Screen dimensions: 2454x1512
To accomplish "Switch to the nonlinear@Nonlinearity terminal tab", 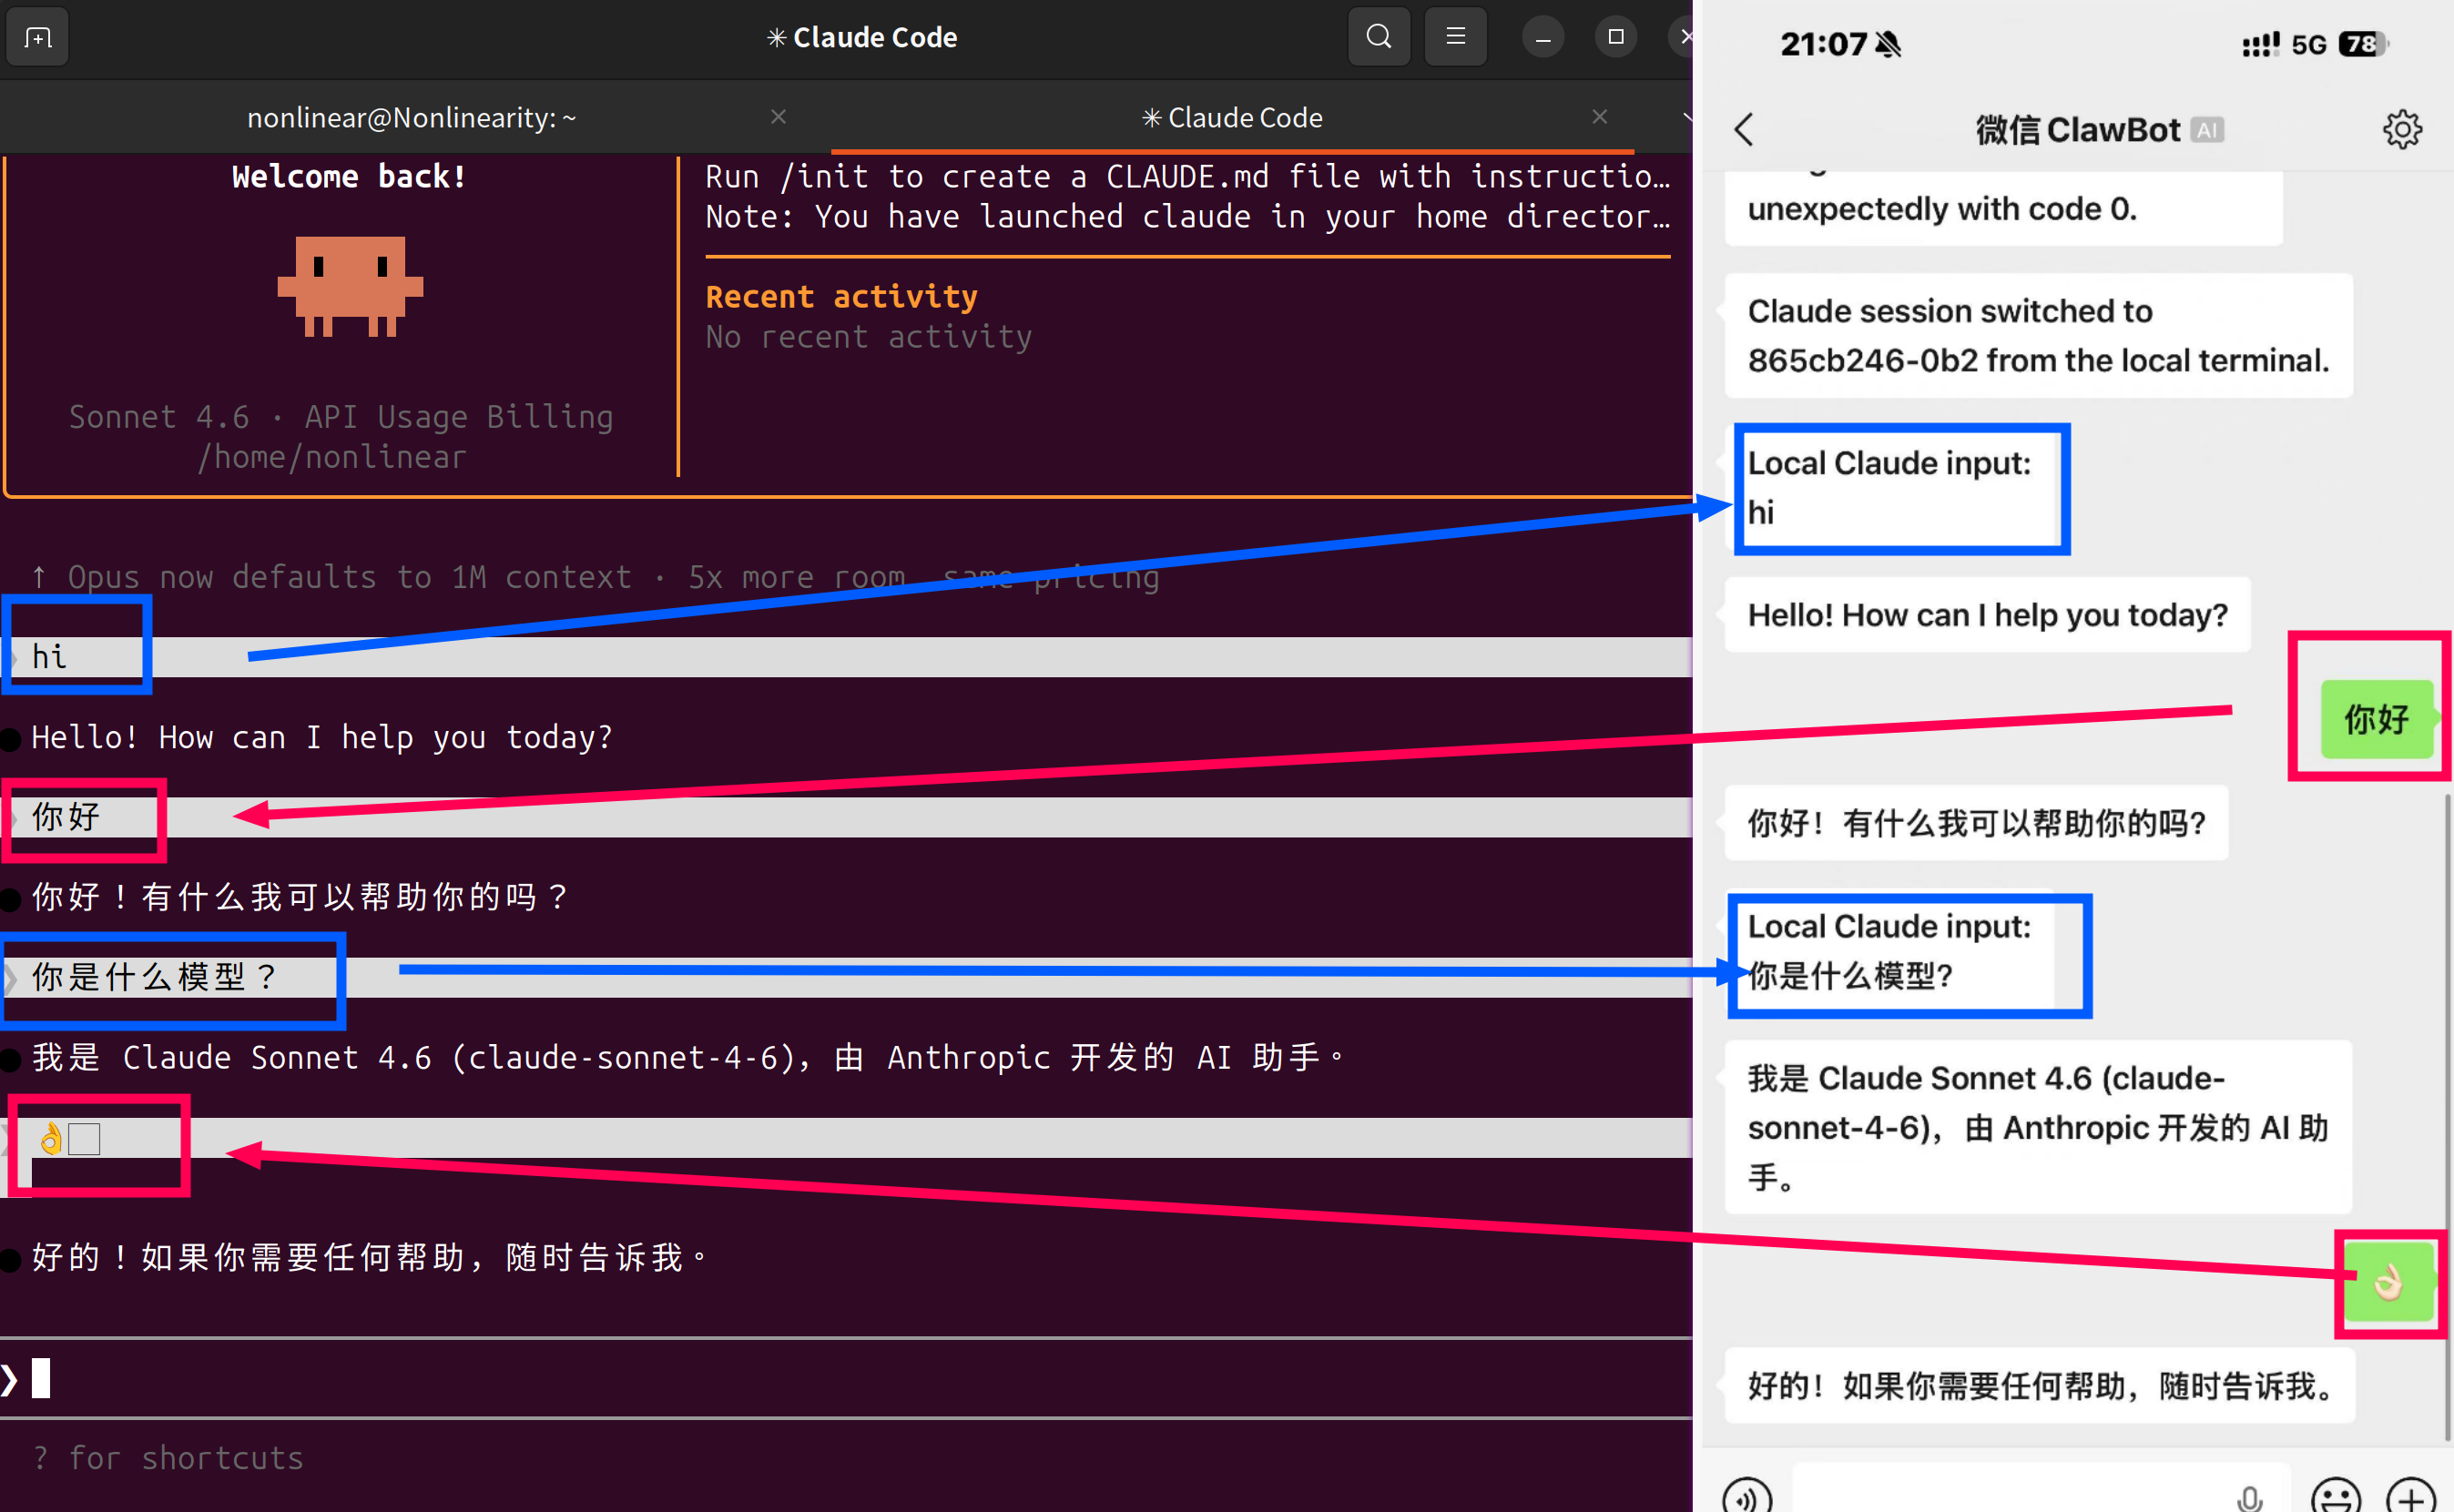I will 411,117.
